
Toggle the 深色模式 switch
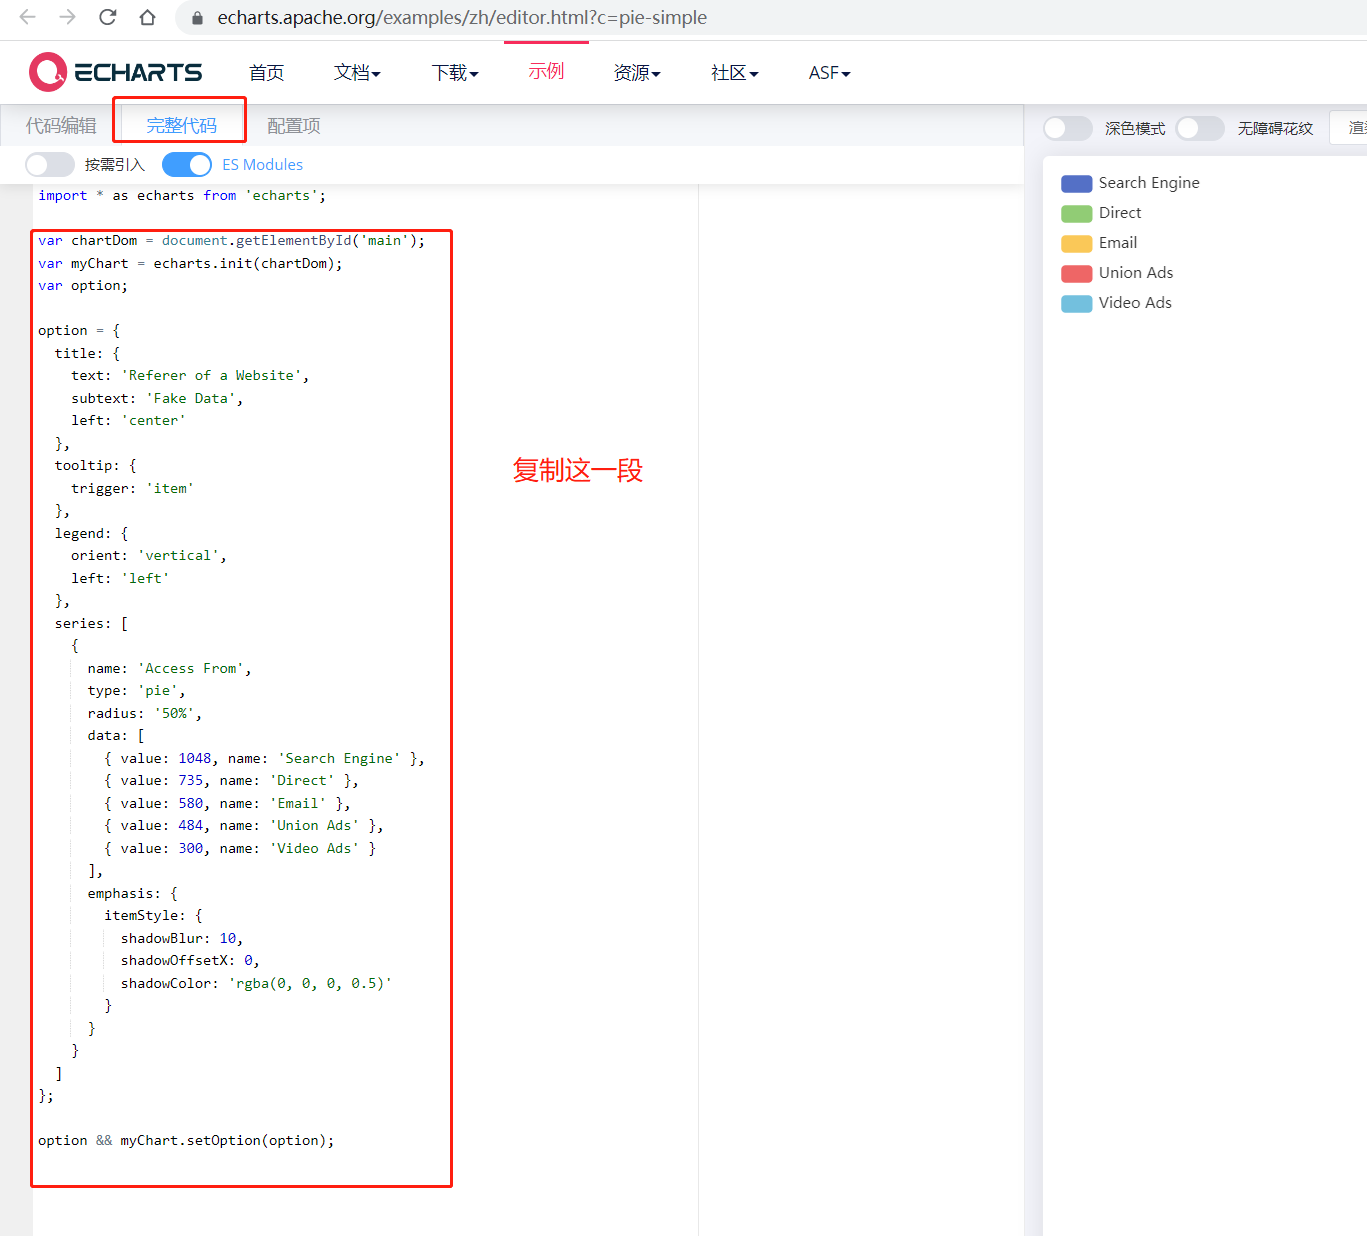tap(1068, 128)
